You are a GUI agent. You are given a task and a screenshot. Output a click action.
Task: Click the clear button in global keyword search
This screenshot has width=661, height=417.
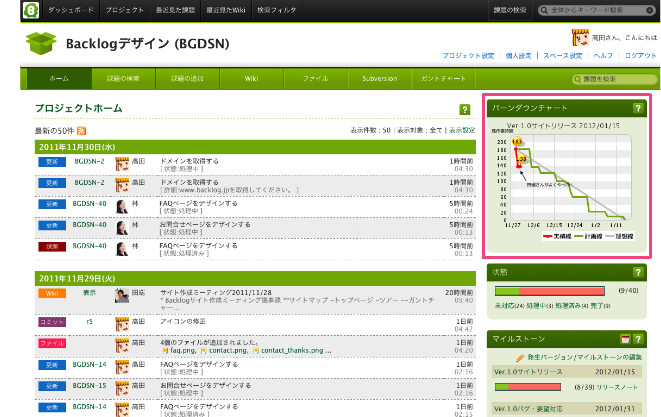[650, 10]
